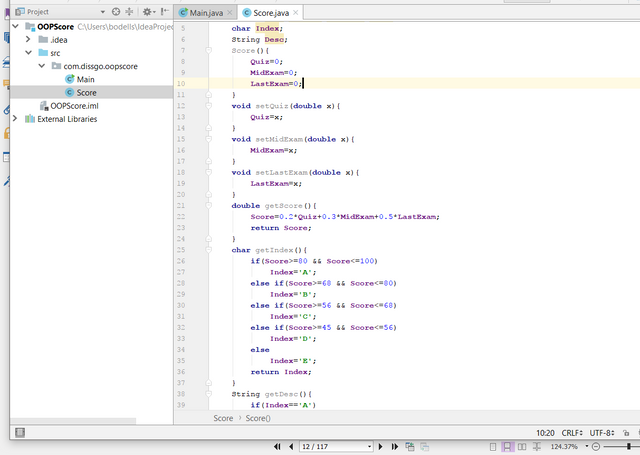The height and width of the screenshot is (455, 640).
Task: Close the Score.java tab
Action: [296, 13]
